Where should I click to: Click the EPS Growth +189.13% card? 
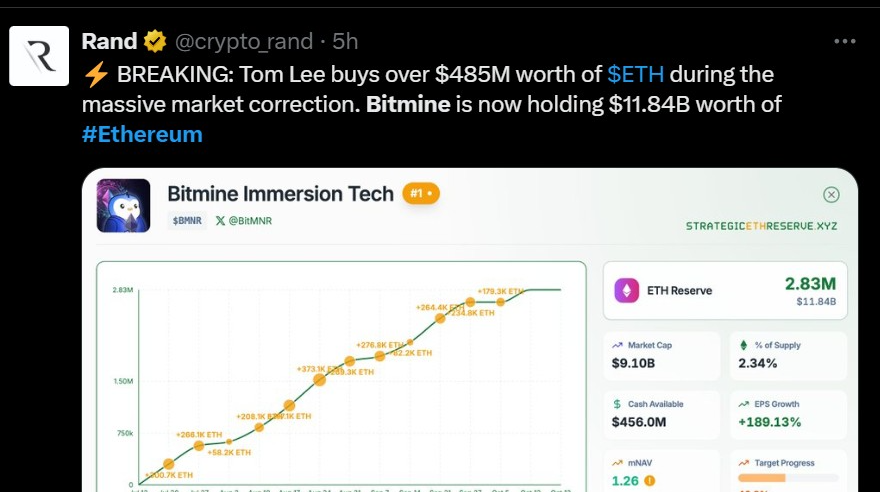point(787,413)
